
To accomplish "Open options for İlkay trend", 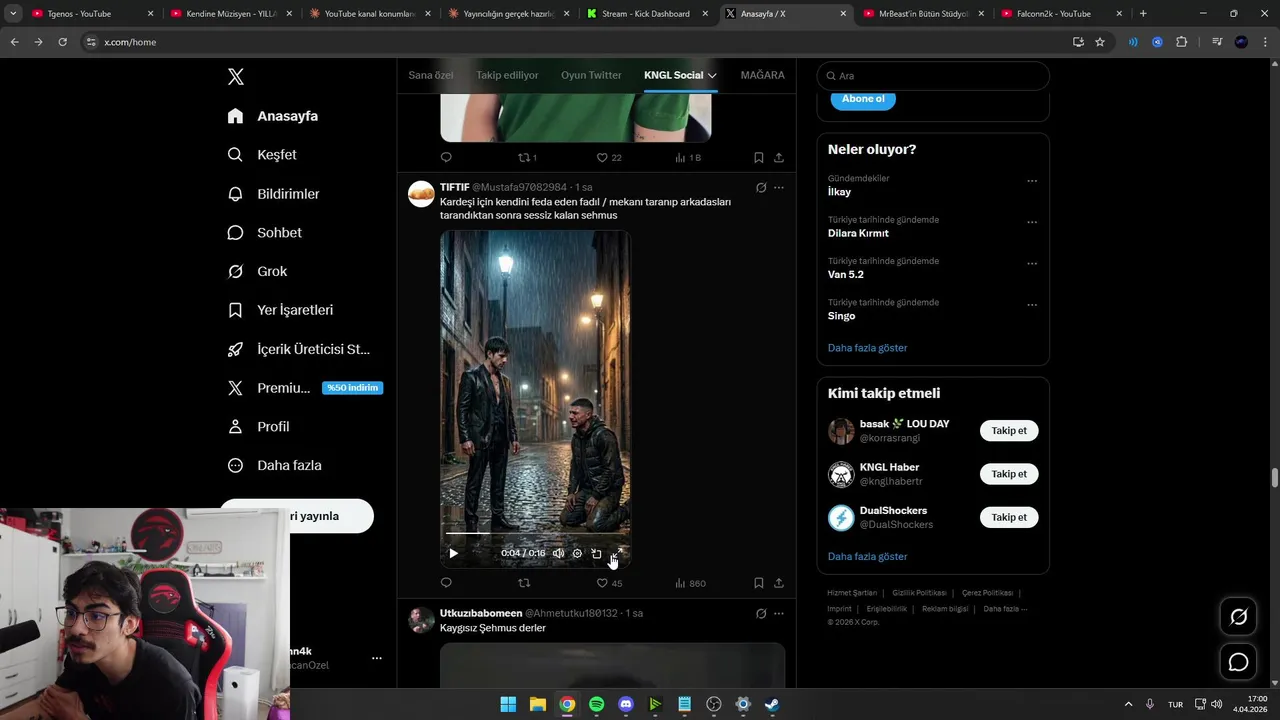I will [1032, 181].
